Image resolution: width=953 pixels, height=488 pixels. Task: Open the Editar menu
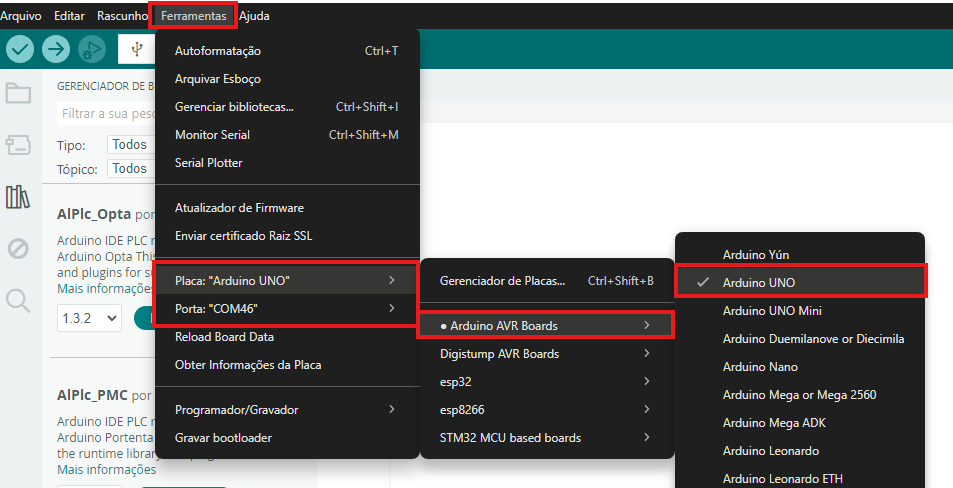pos(69,16)
